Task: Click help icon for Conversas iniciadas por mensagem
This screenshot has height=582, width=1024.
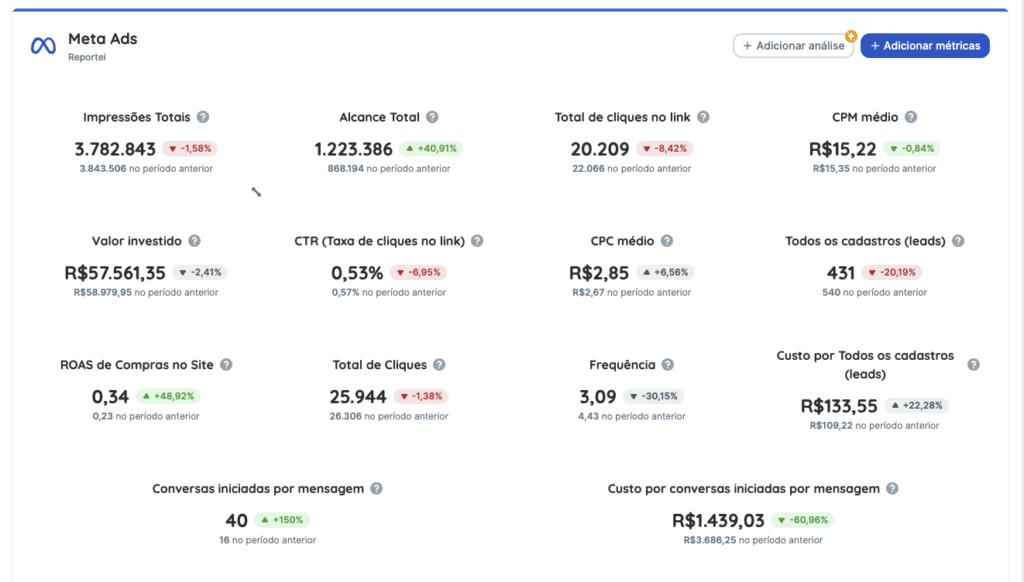Action: pos(376,489)
